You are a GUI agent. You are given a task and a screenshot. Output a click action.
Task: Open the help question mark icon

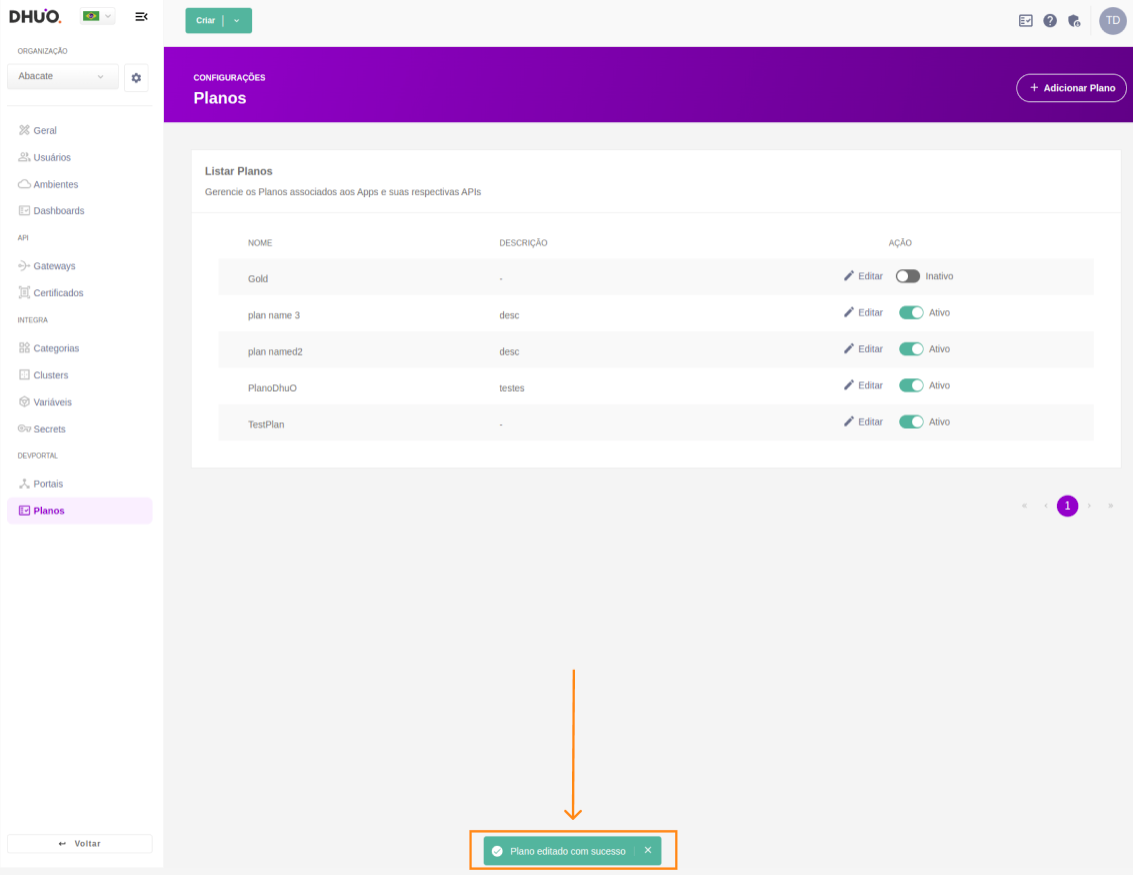click(x=1050, y=21)
